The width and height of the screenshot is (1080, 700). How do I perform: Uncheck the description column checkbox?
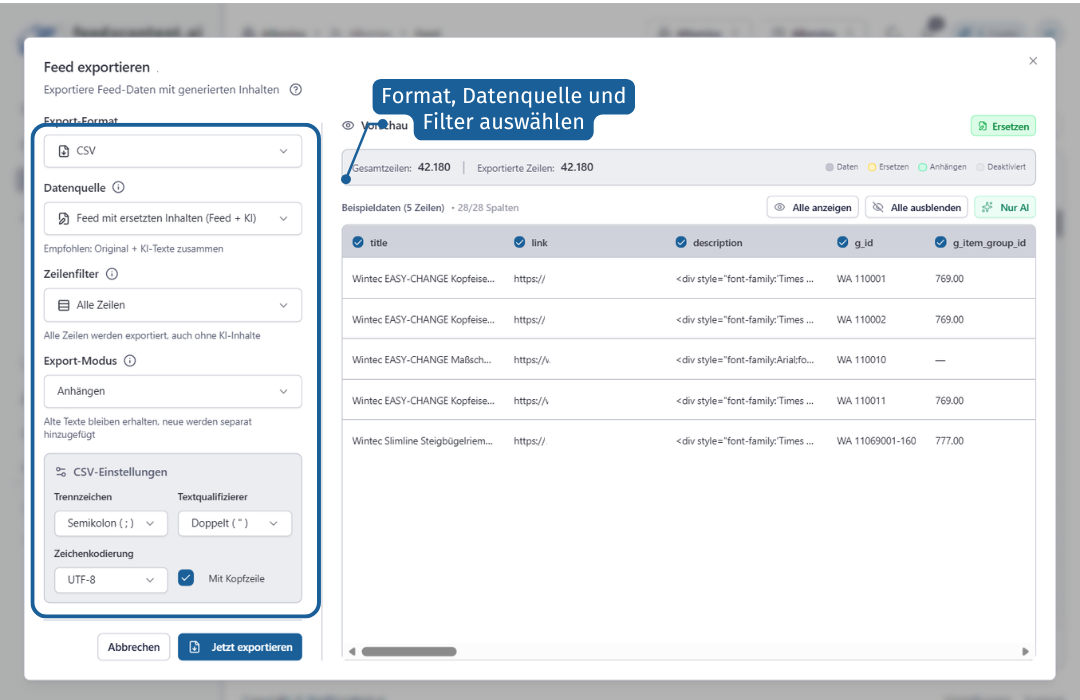(681, 242)
